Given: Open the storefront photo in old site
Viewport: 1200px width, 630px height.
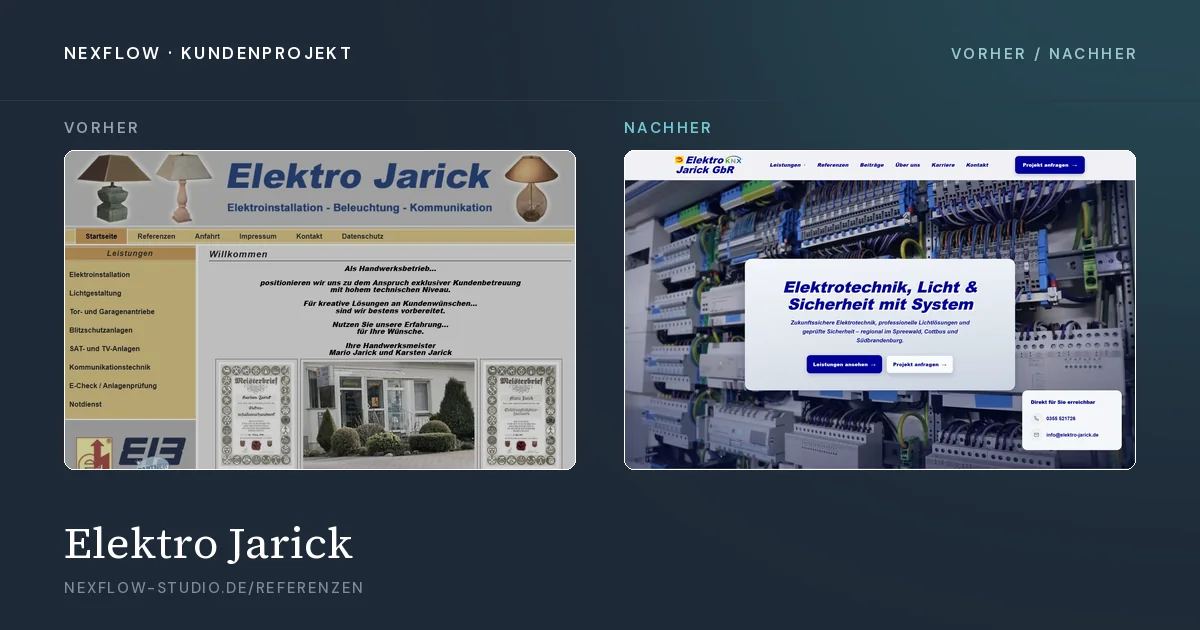Looking at the screenshot, I should click(x=389, y=414).
